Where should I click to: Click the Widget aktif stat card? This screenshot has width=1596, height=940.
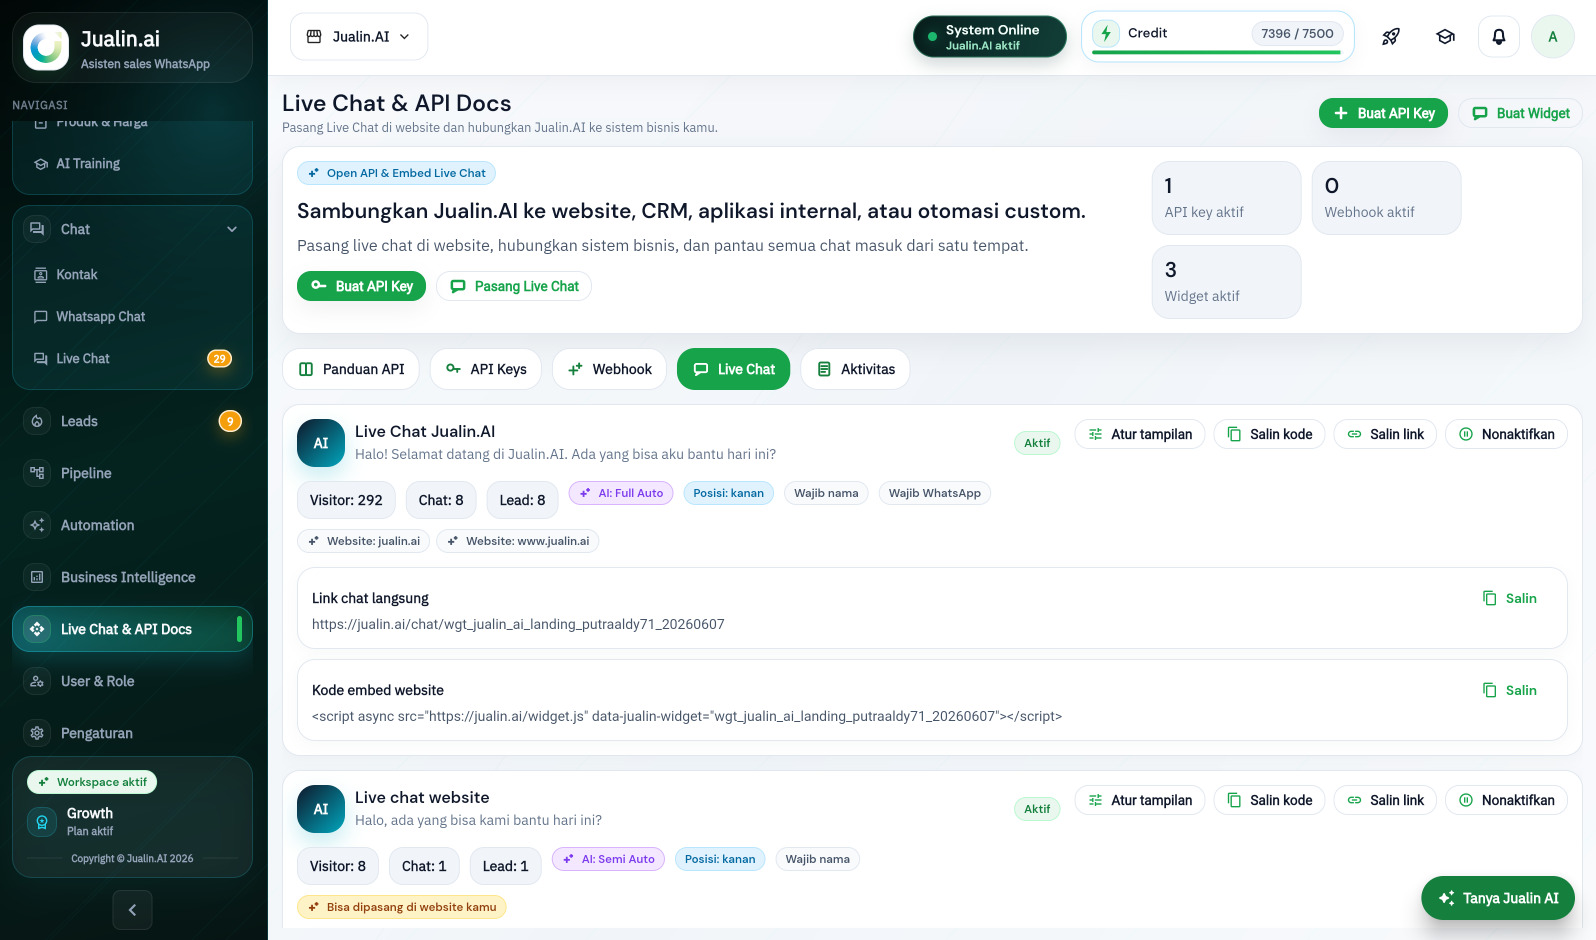(x=1227, y=282)
